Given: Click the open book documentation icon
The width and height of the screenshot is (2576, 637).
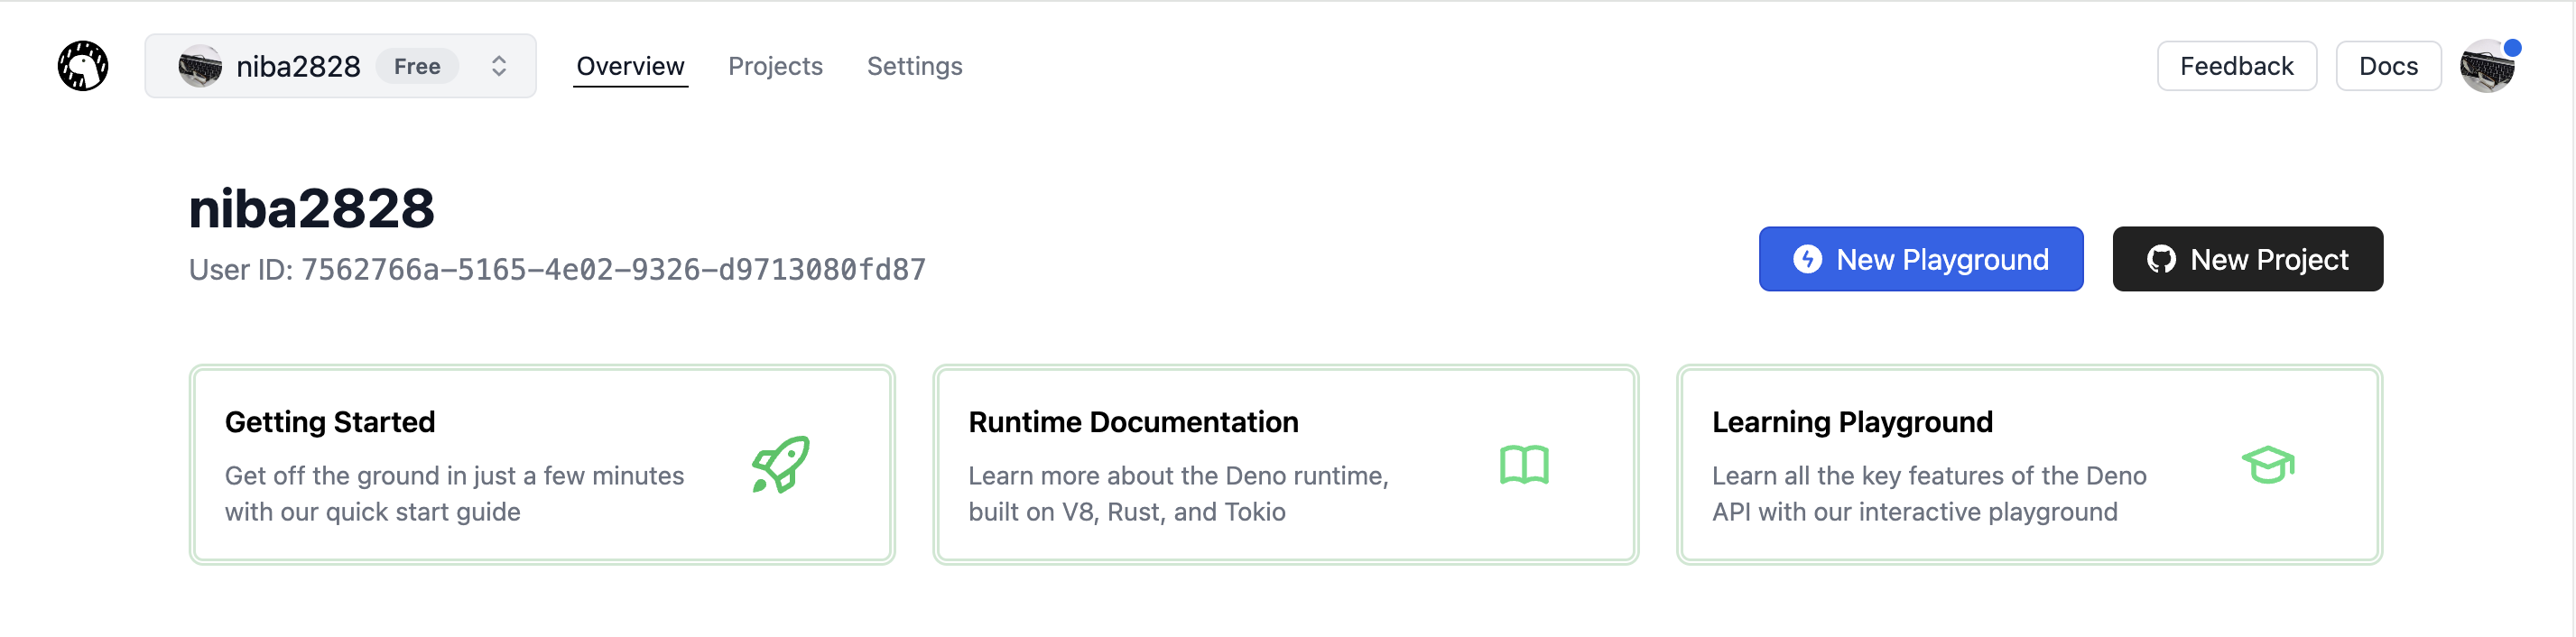Looking at the screenshot, I should tap(1523, 465).
